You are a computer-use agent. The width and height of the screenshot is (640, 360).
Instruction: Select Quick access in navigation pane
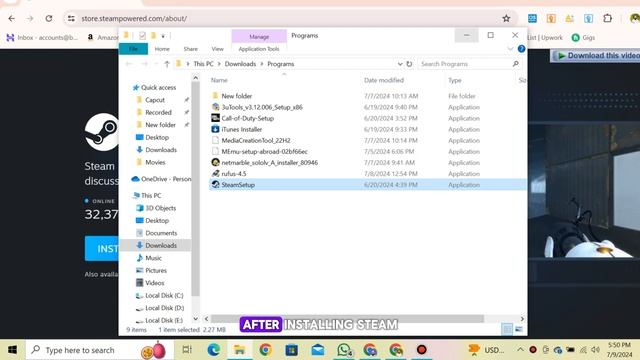(154, 87)
